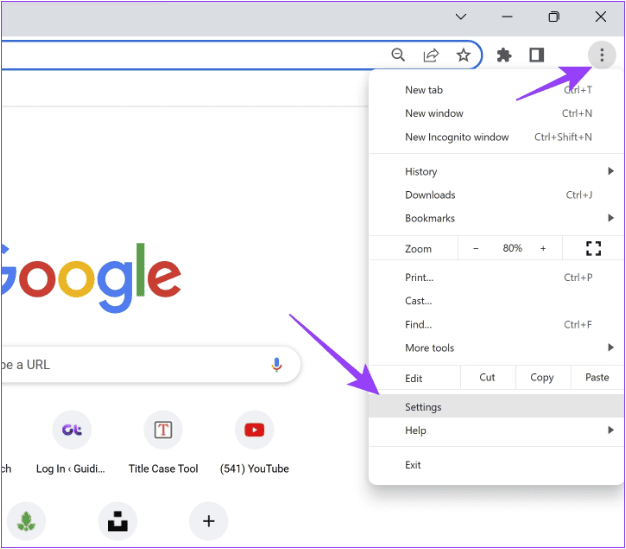Viewport: 626px width, 549px height.
Task: Select Settings from the menu
Action: click(x=424, y=407)
